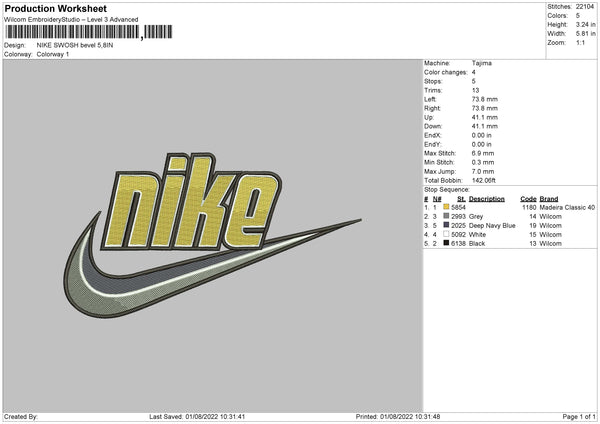
Task: Click the 'Grey' description in stop sequence
Action: tap(476, 217)
